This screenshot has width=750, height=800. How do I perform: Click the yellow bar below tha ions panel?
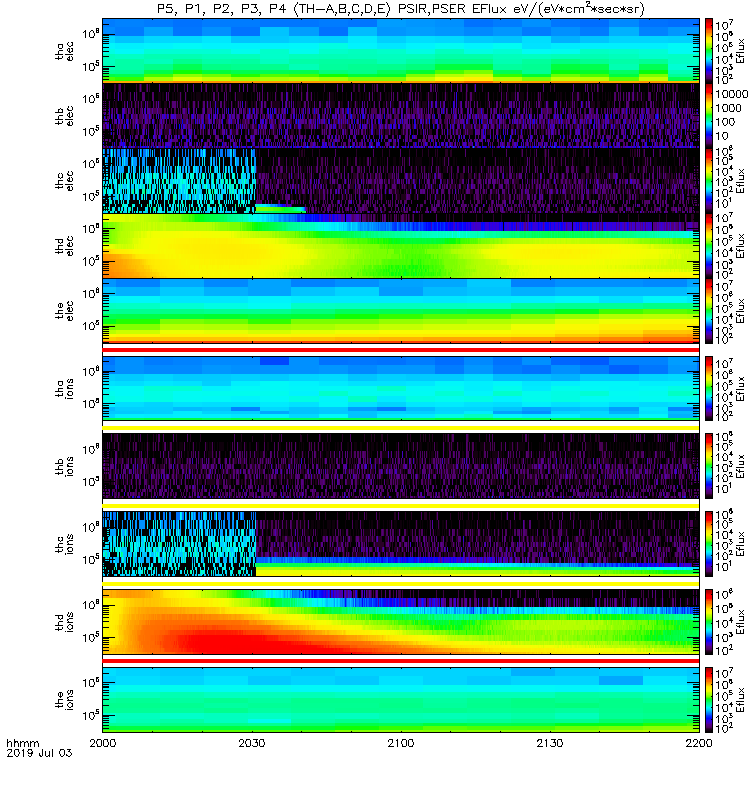click(x=401, y=428)
